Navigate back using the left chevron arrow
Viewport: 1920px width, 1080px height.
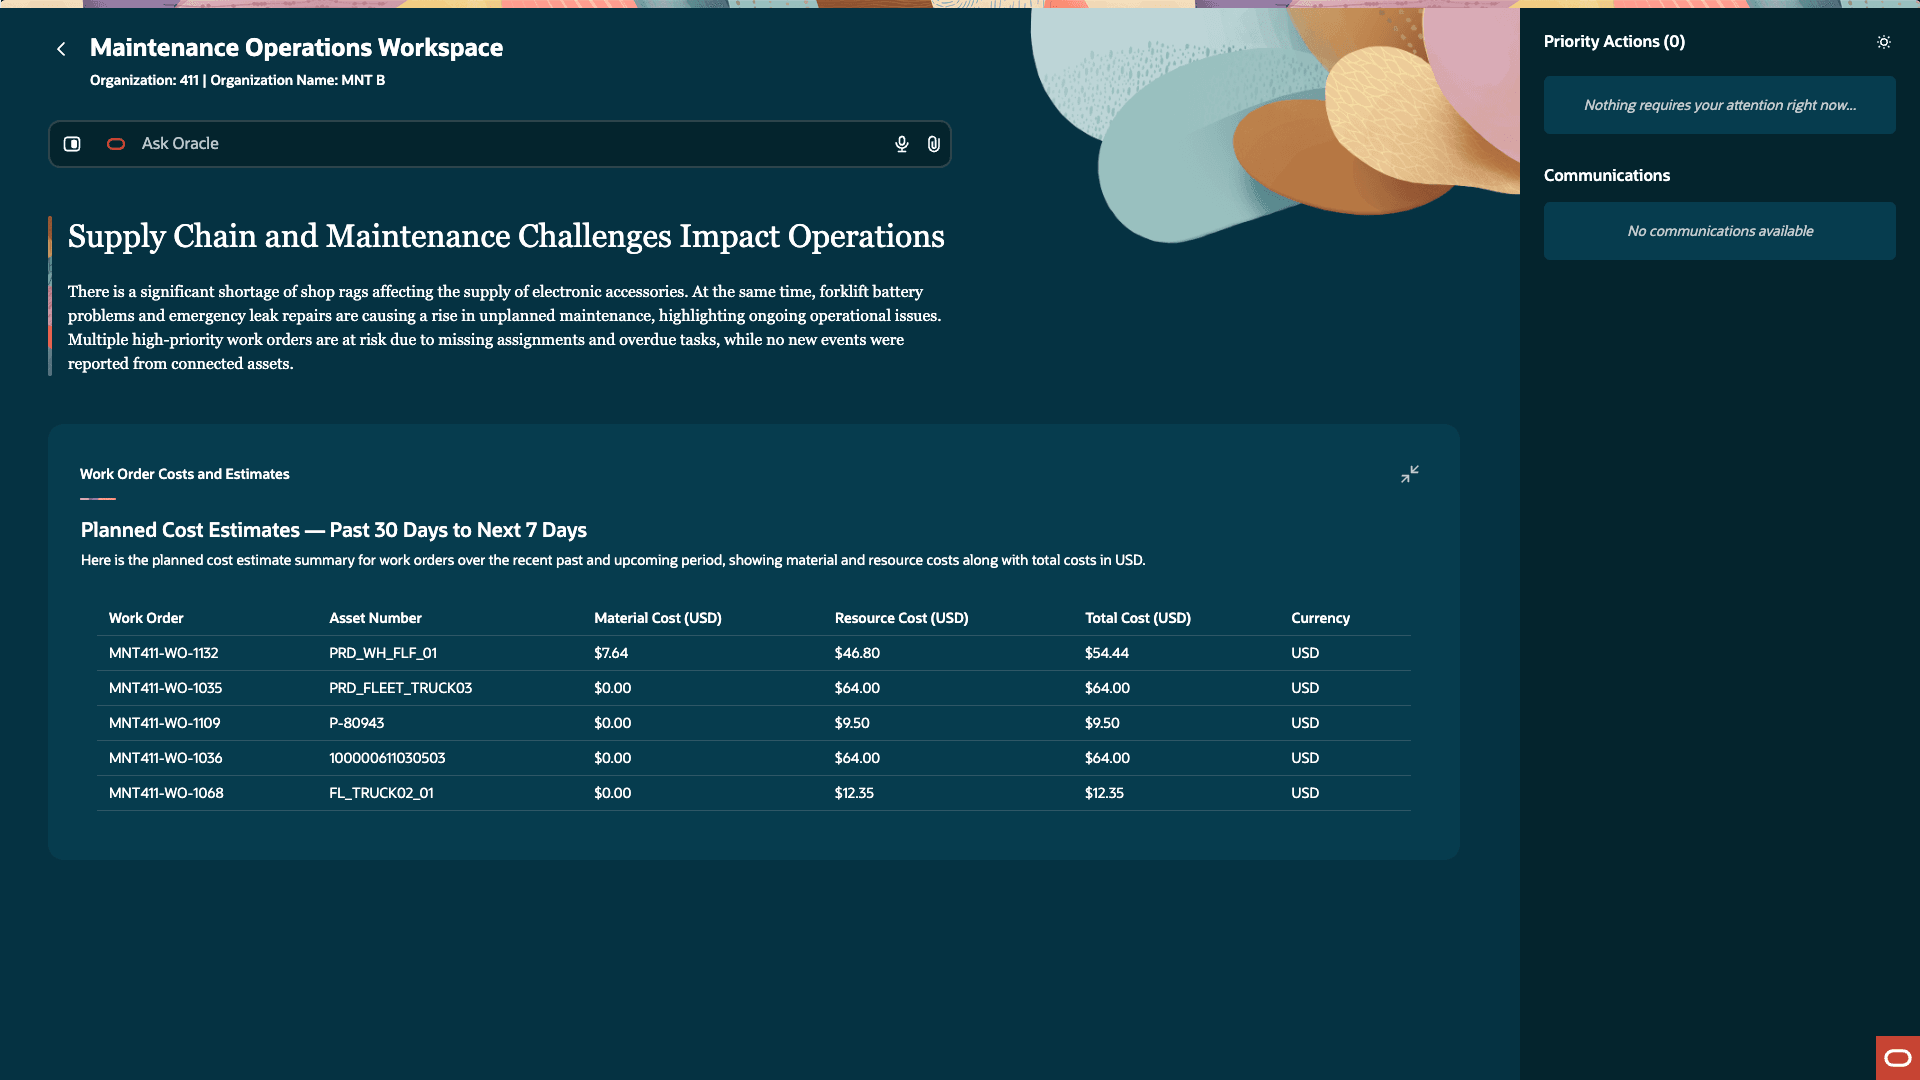click(x=61, y=48)
